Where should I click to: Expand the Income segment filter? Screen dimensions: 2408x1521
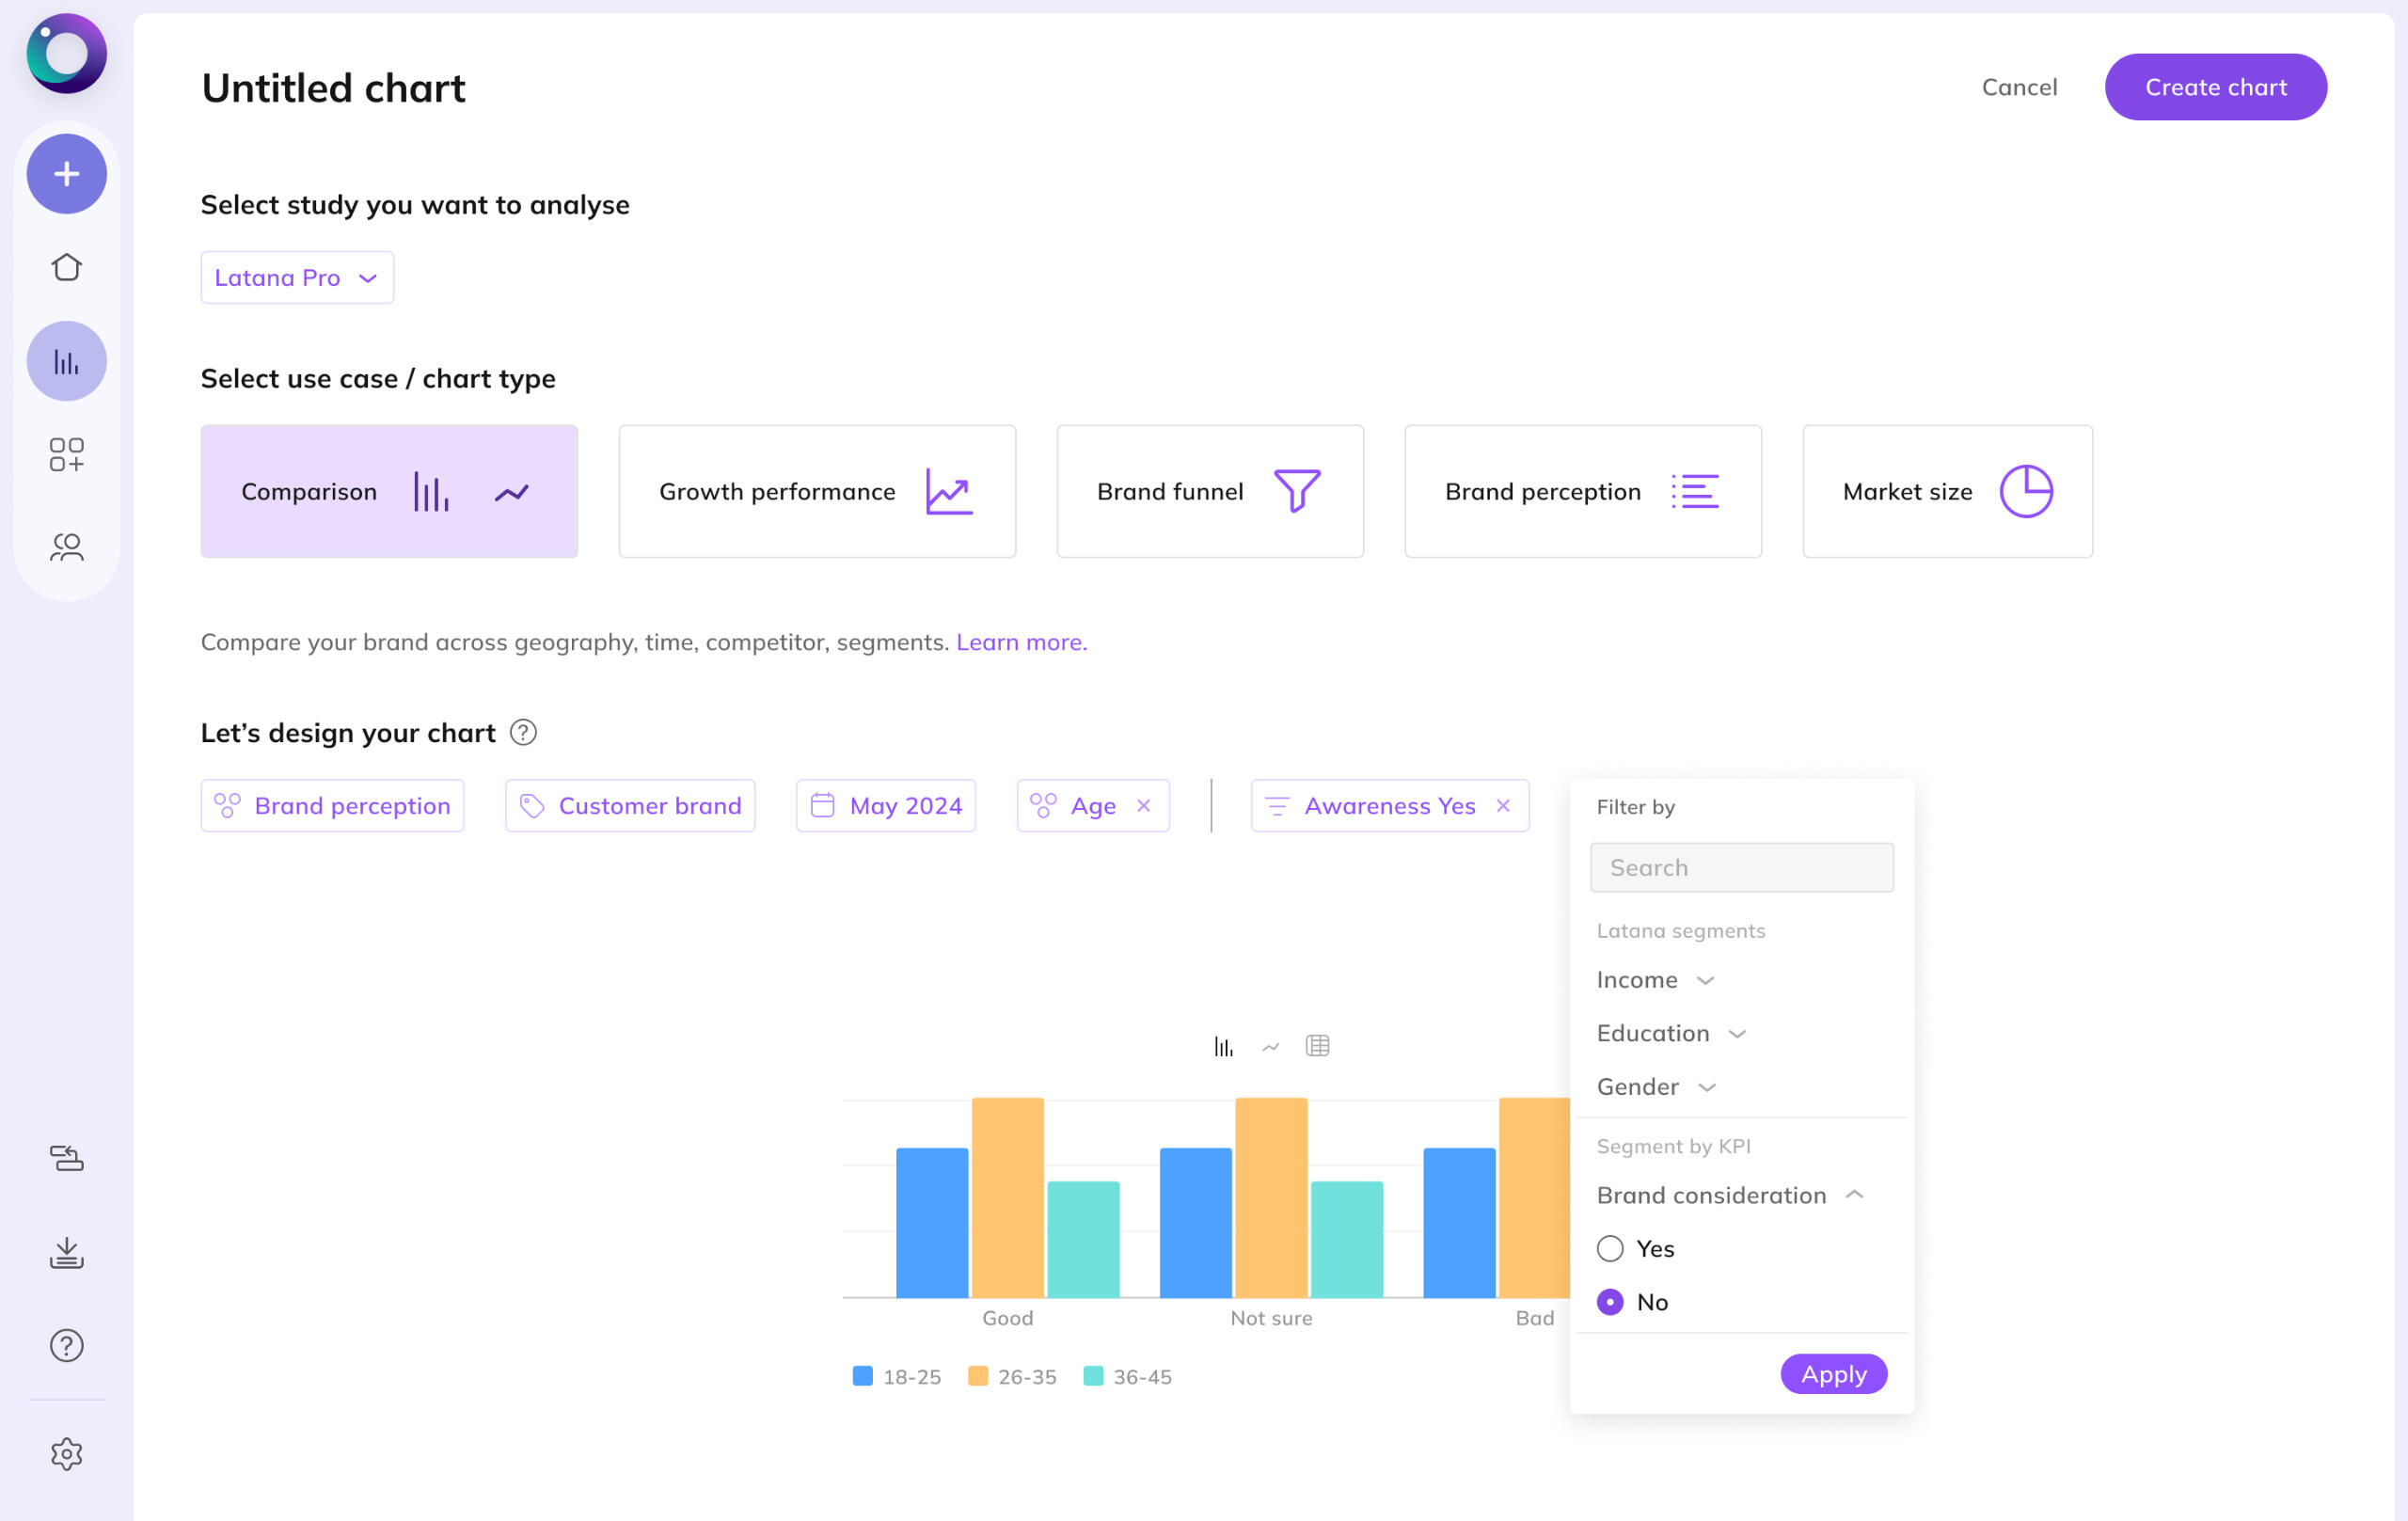tap(1655, 980)
